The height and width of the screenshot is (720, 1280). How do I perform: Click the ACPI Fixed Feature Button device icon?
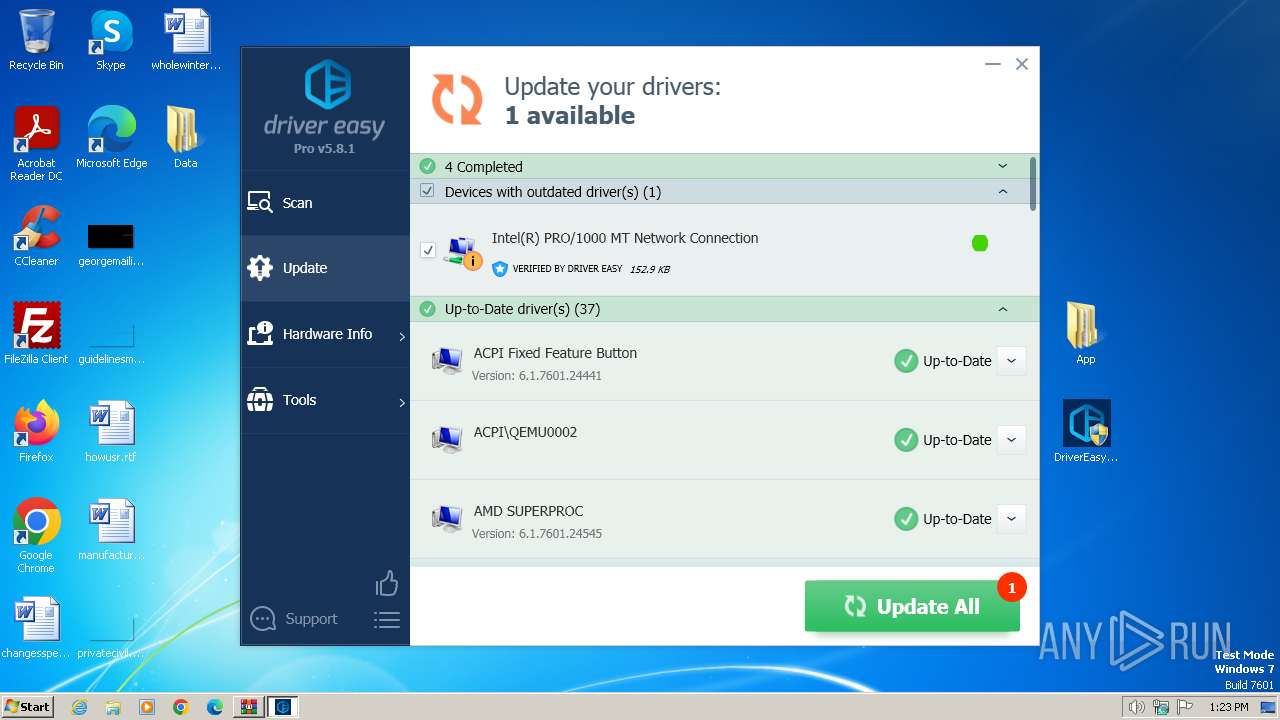446,361
